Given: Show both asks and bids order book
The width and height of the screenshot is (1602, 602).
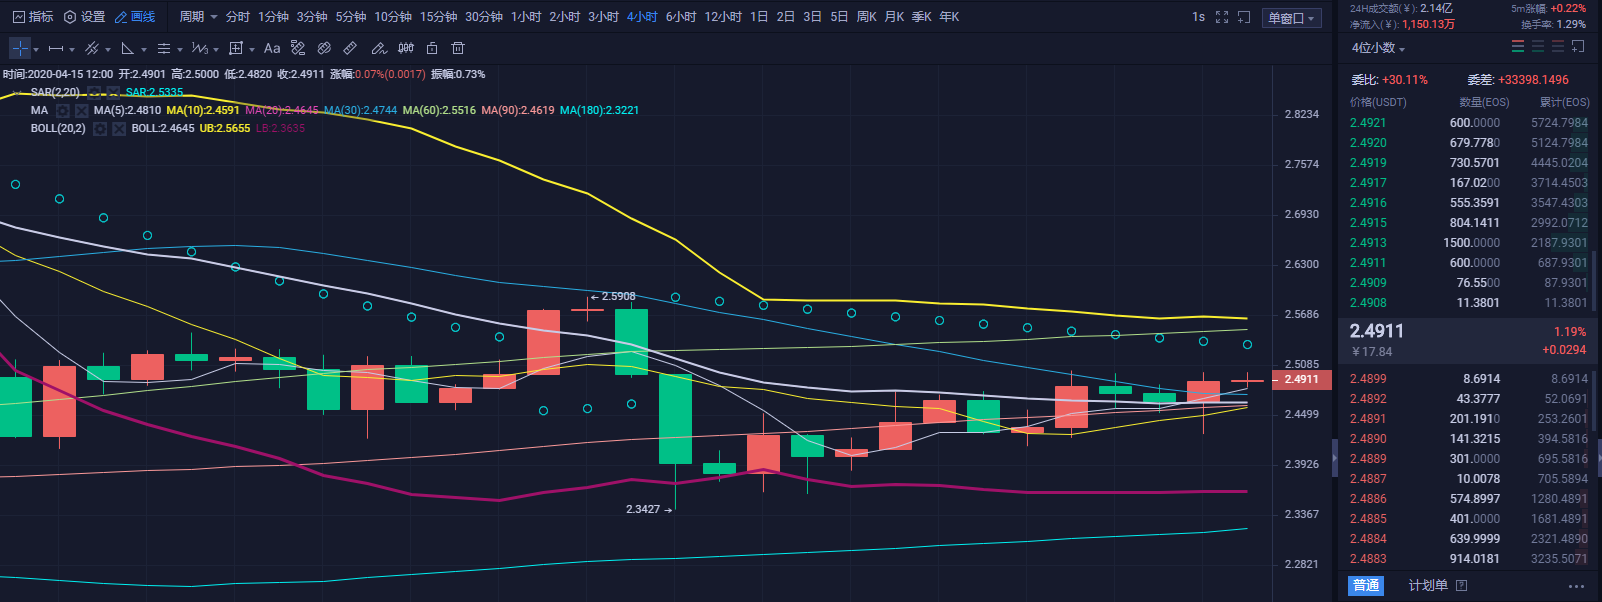Looking at the screenshot, I should pyautogui.click(x=1518, y=47).
